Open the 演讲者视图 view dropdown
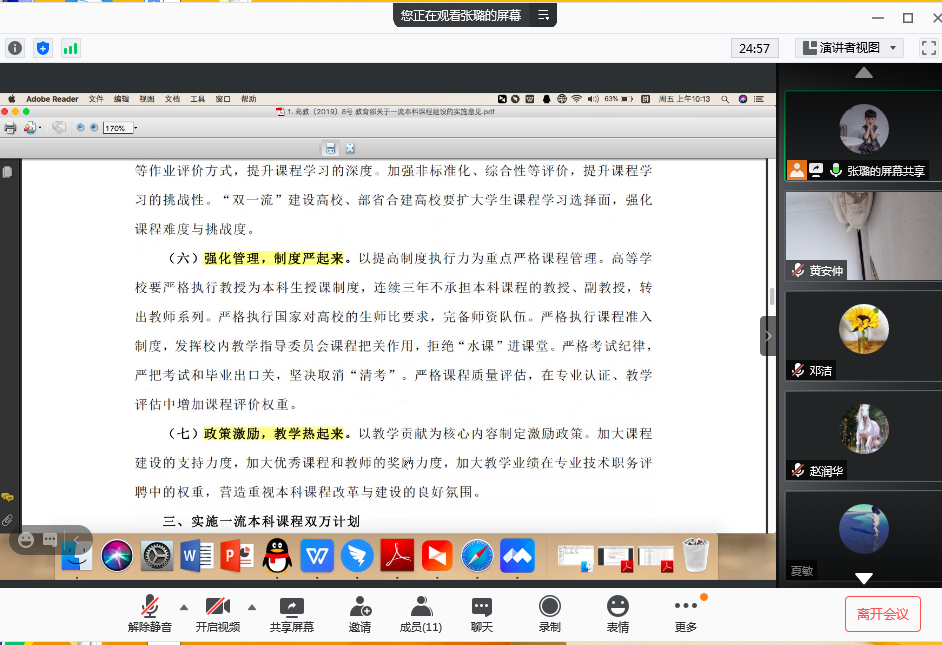The image size is (942, 645). pyautogui.click(x=850, y=48)
